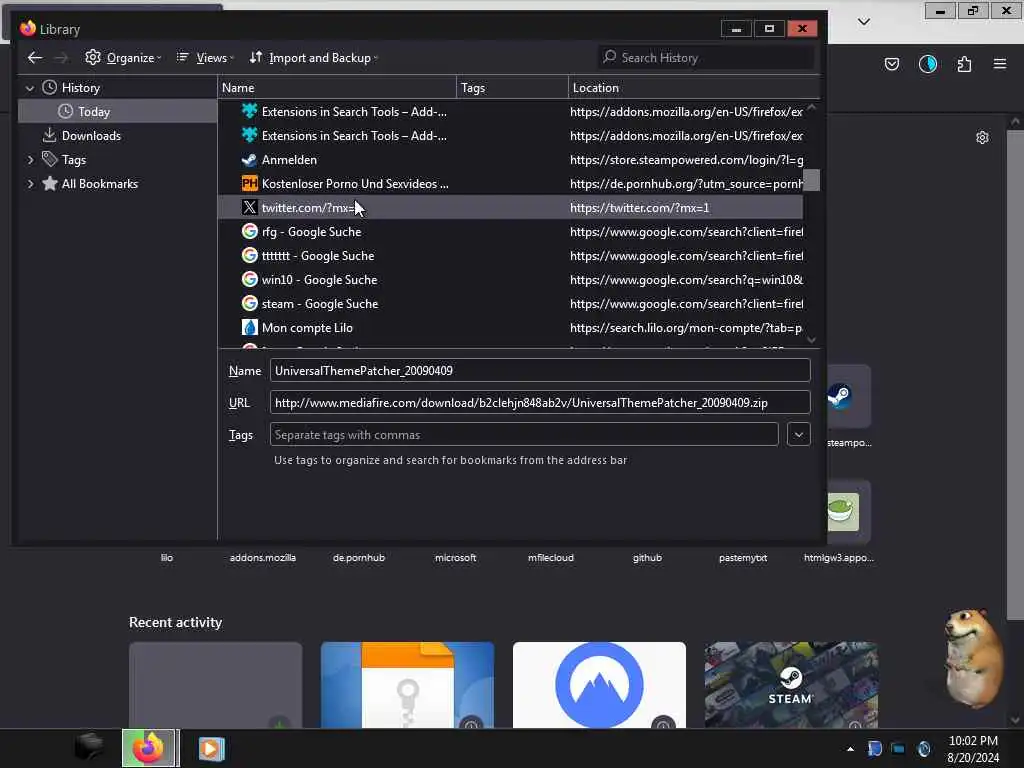Open Downloads in Library sidebar
The width and height of the screenshot is (1024, 768).
91,136
